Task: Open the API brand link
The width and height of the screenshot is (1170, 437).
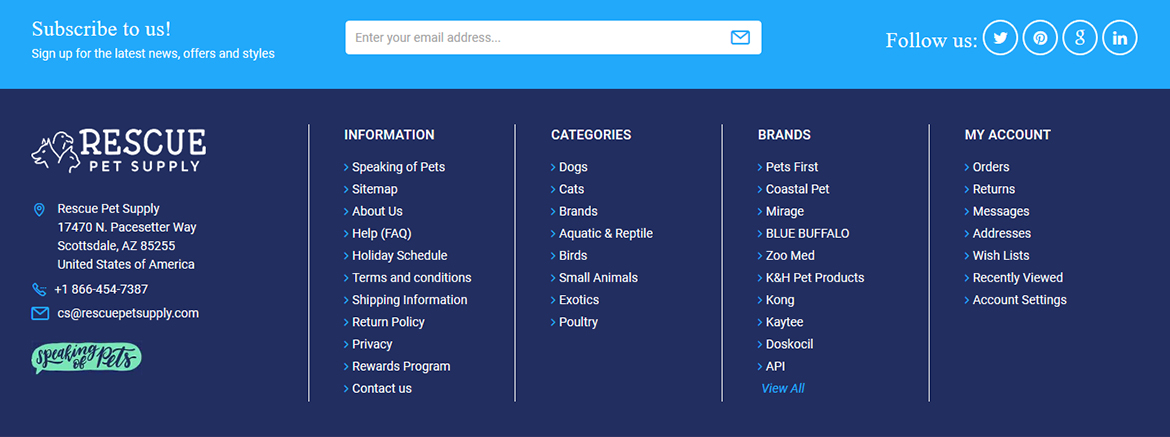Action: (x=775, y=366)
